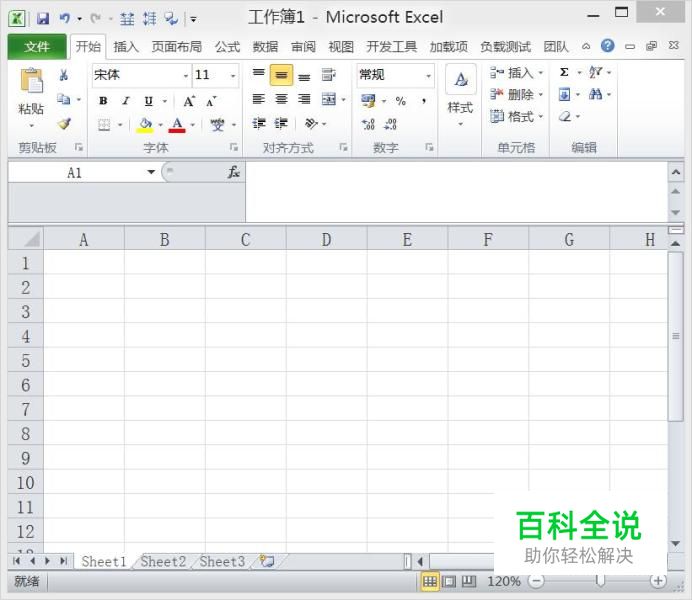Click the Decrease Decimal icon
692x600 pixels.
pyautogui.click(x=391, y=124)
